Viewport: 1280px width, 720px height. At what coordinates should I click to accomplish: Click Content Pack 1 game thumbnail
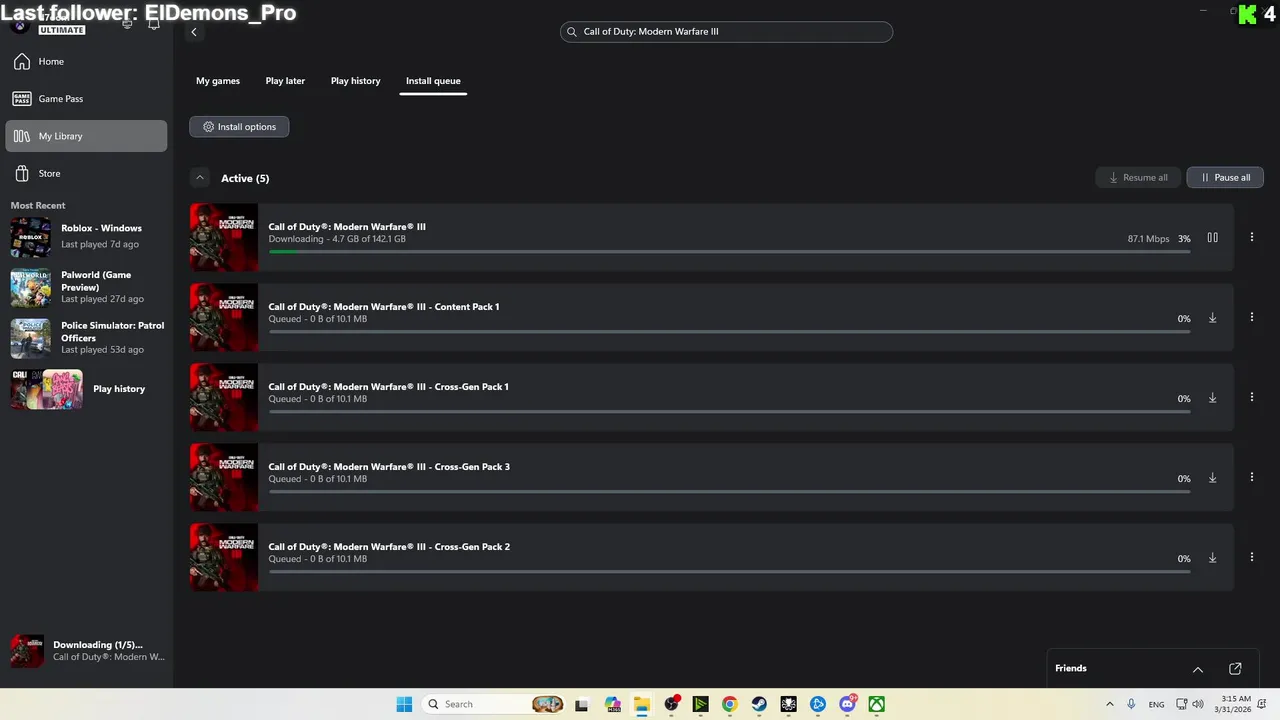point(224,318)
